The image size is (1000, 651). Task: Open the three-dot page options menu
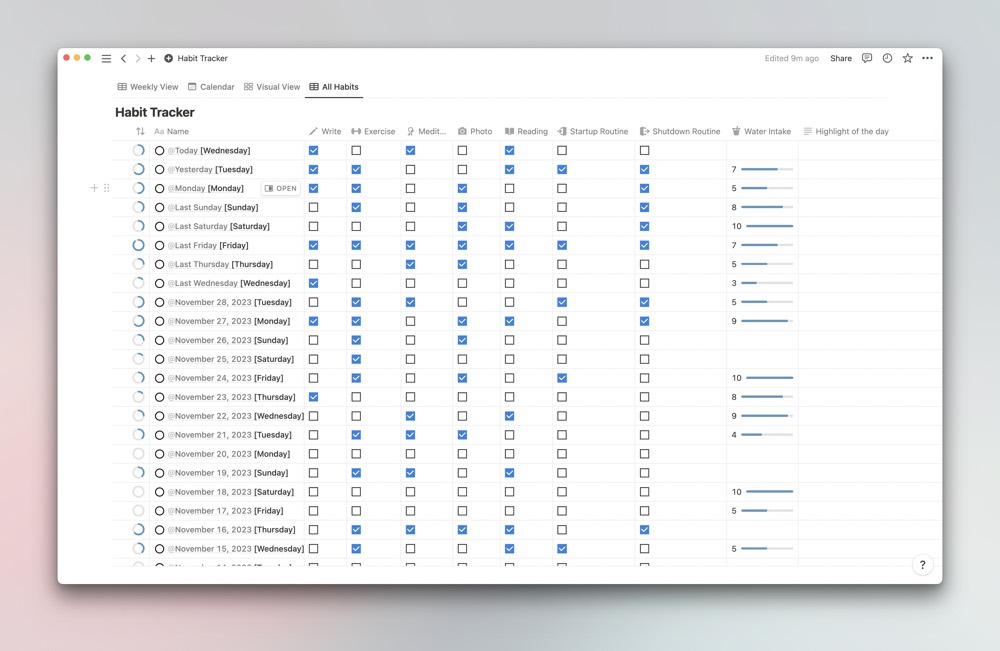click(928, 58)
